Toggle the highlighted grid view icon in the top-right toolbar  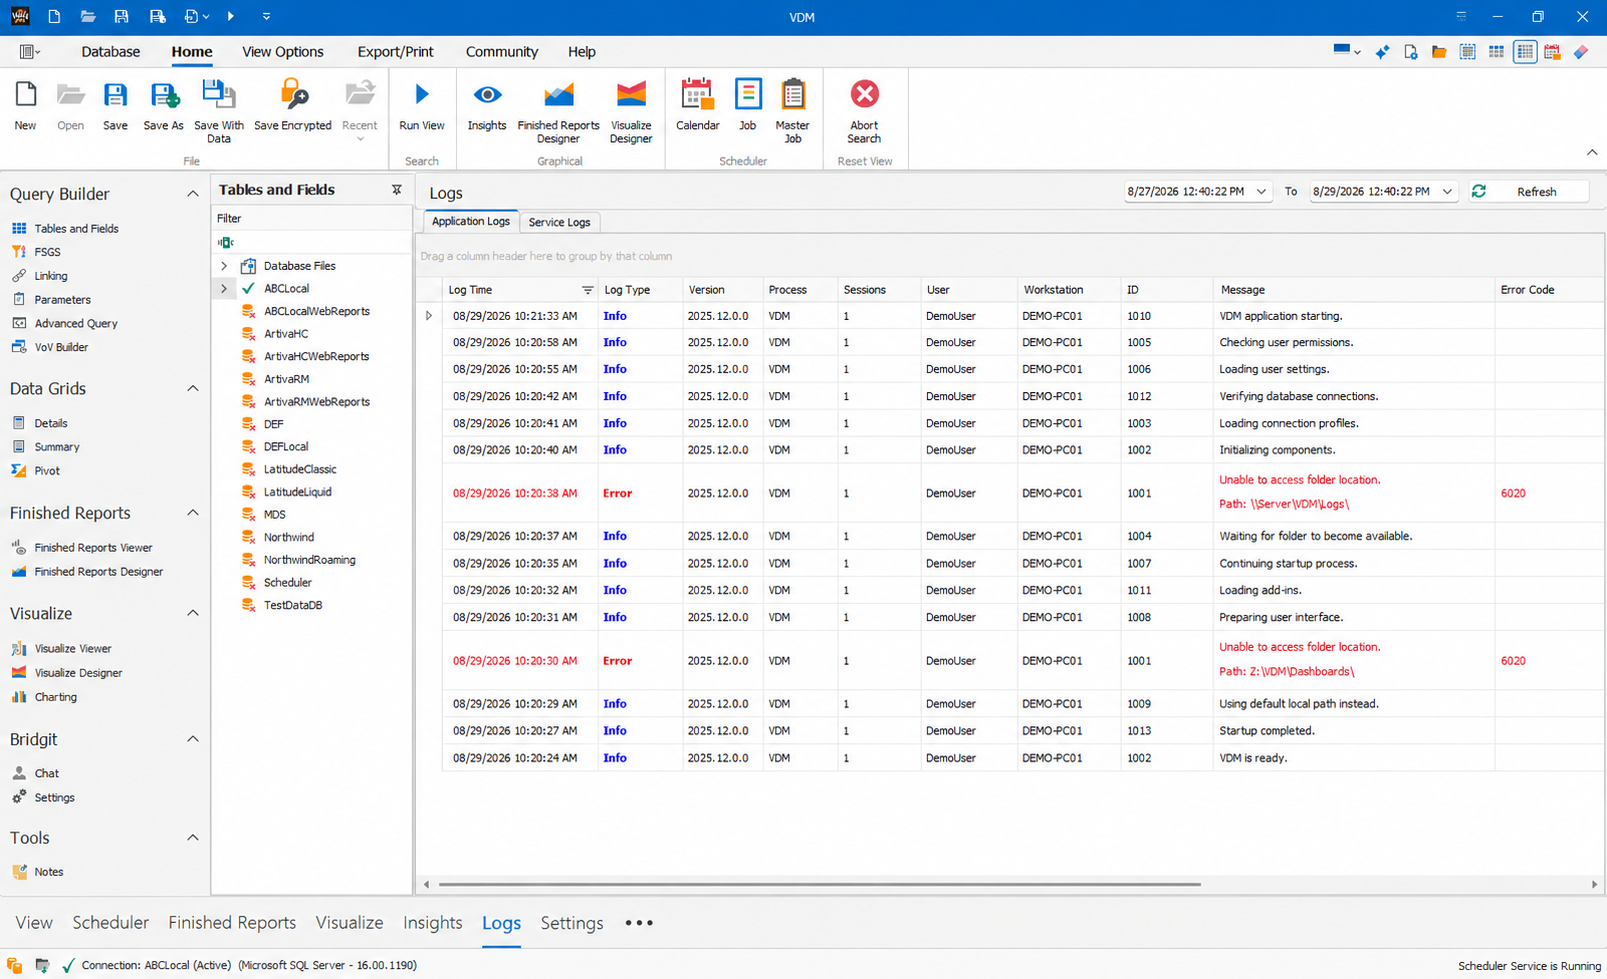1524,52
